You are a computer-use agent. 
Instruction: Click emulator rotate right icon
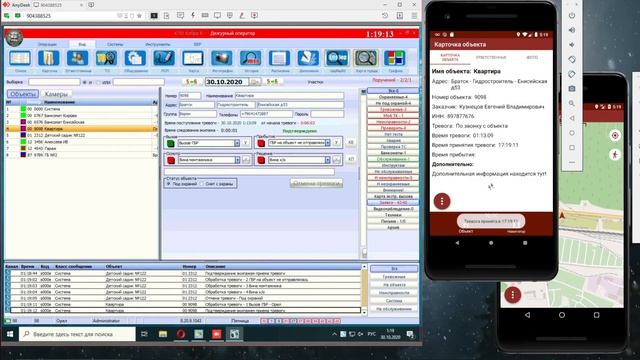[x=572, y=74]
